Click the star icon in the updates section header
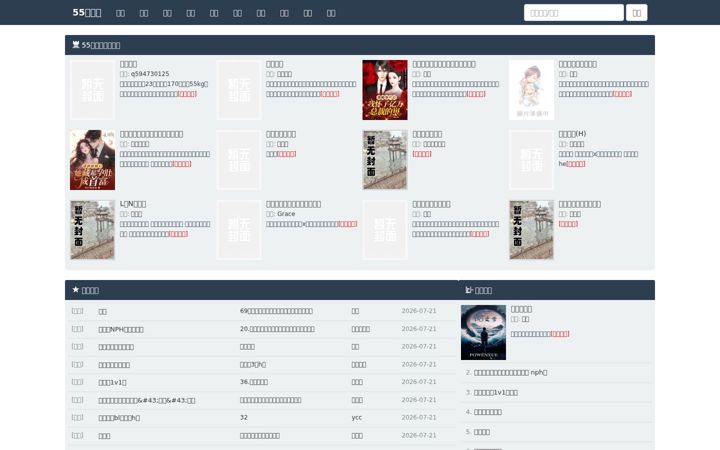This screenshot has width=720, height=450. point(76,290)
